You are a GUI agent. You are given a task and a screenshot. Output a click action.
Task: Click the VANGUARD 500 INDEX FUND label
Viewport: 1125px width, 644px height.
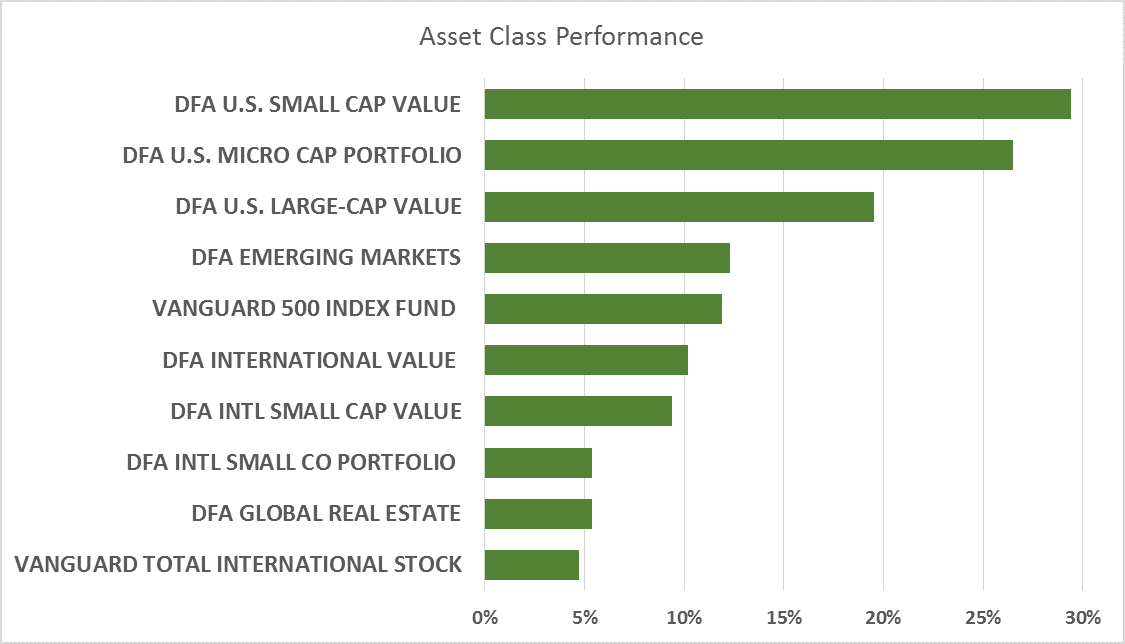[x=304, y=309]
